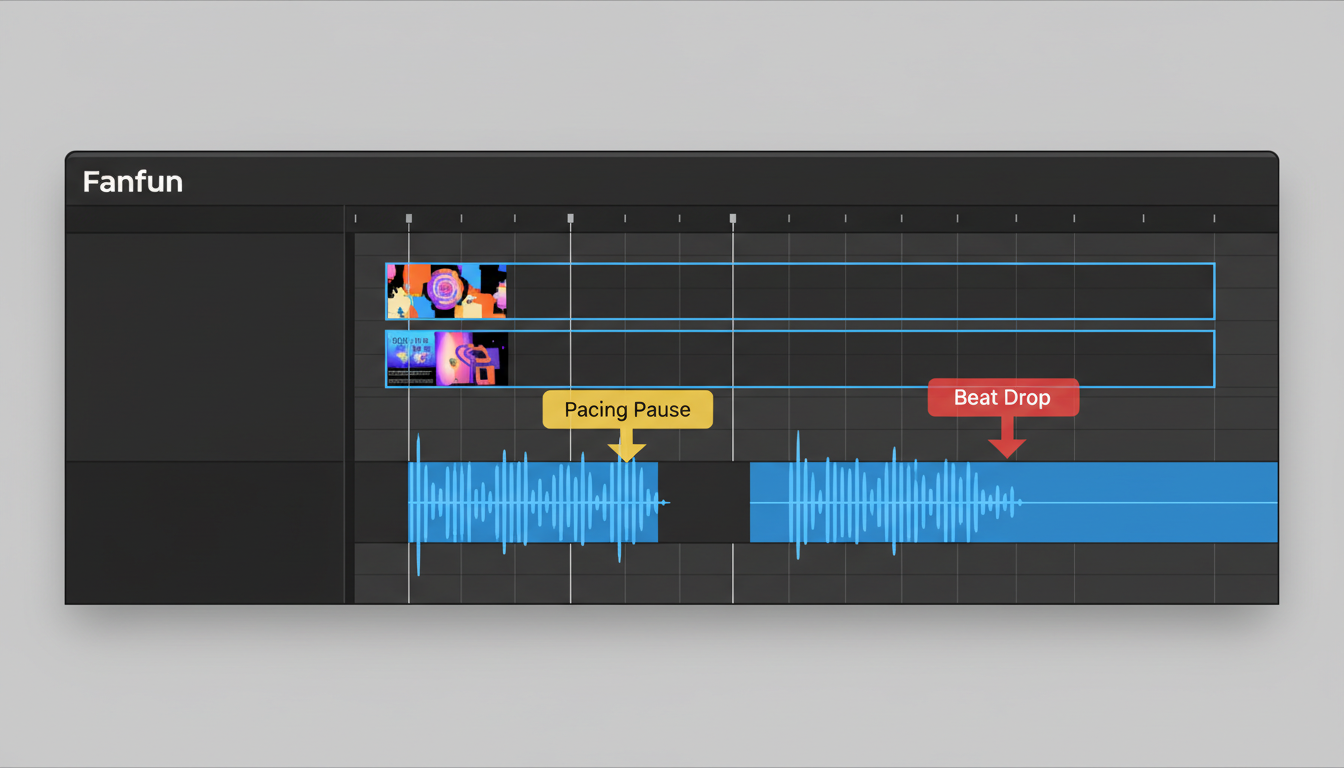This screenshot has height=768, width=1344.
Task: Select the Beat Drop marker label
Action: (x=1002, y=397)
